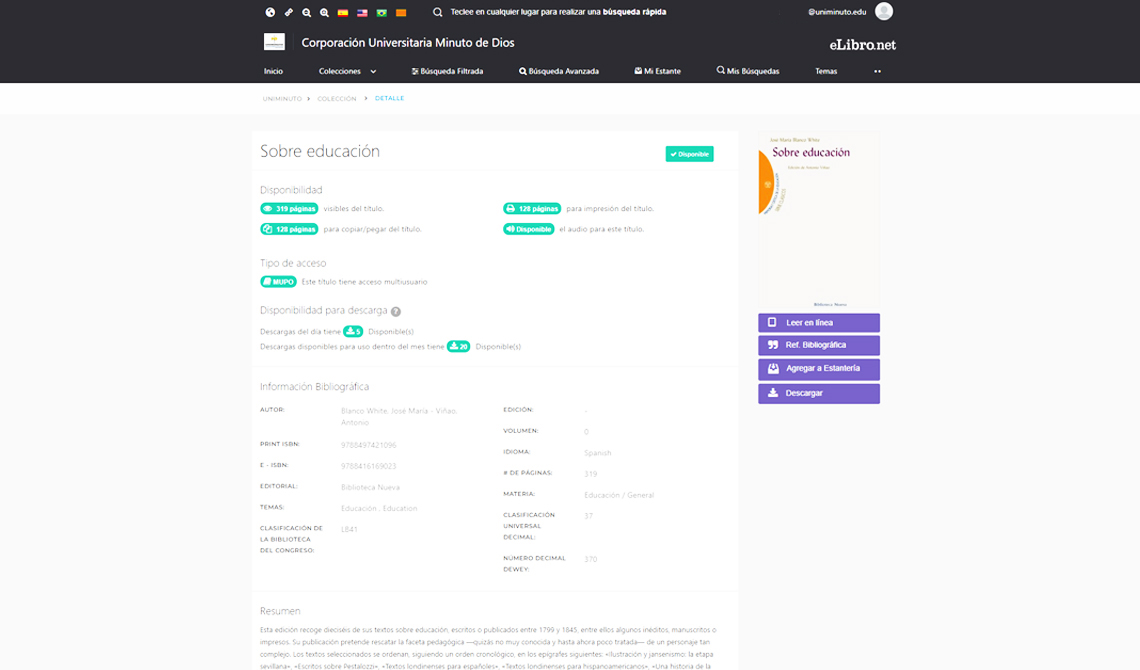Screen dimensions: 1140x670
Task: Open the Colecciones menu
Action: click(340, 71)
